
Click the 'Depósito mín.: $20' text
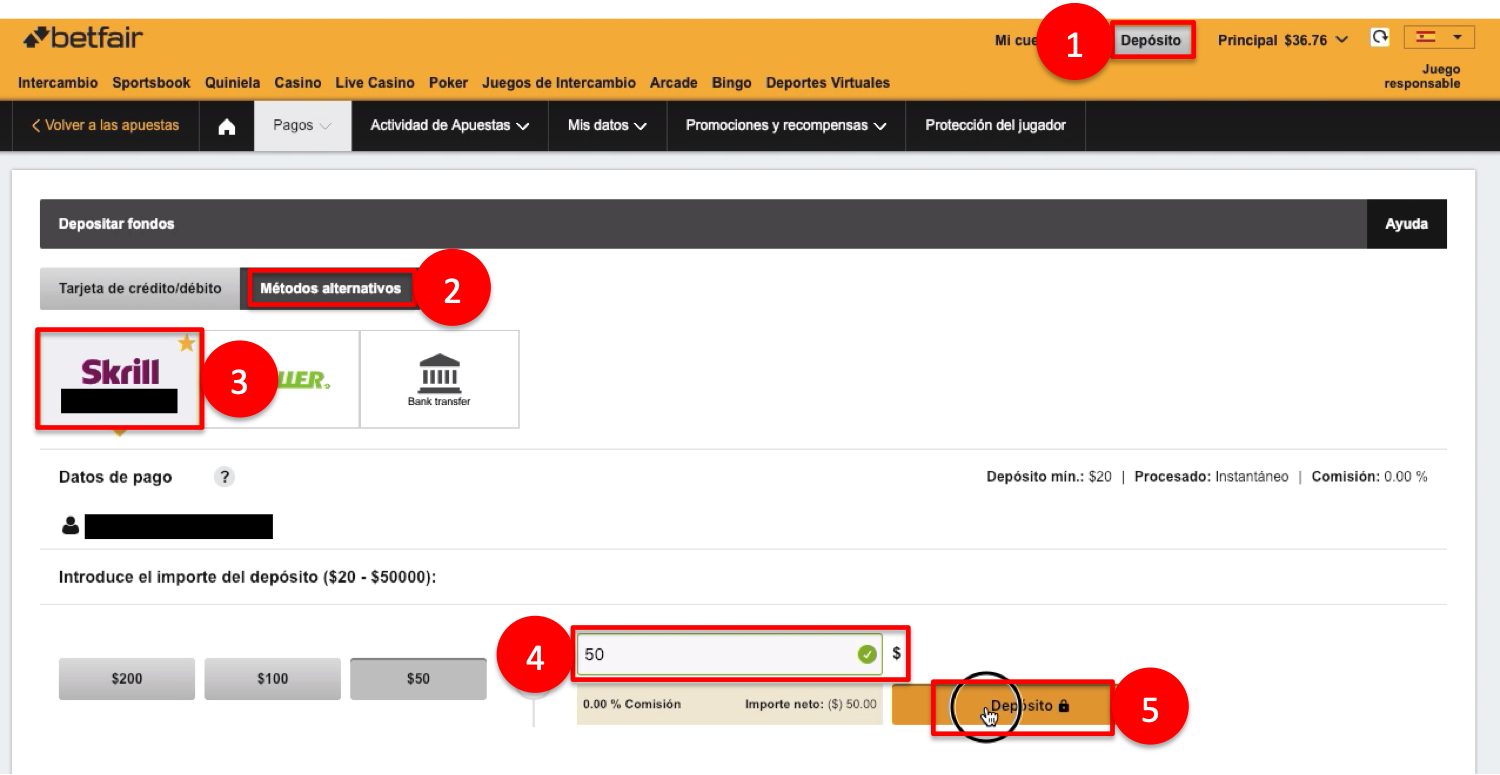1049,477
